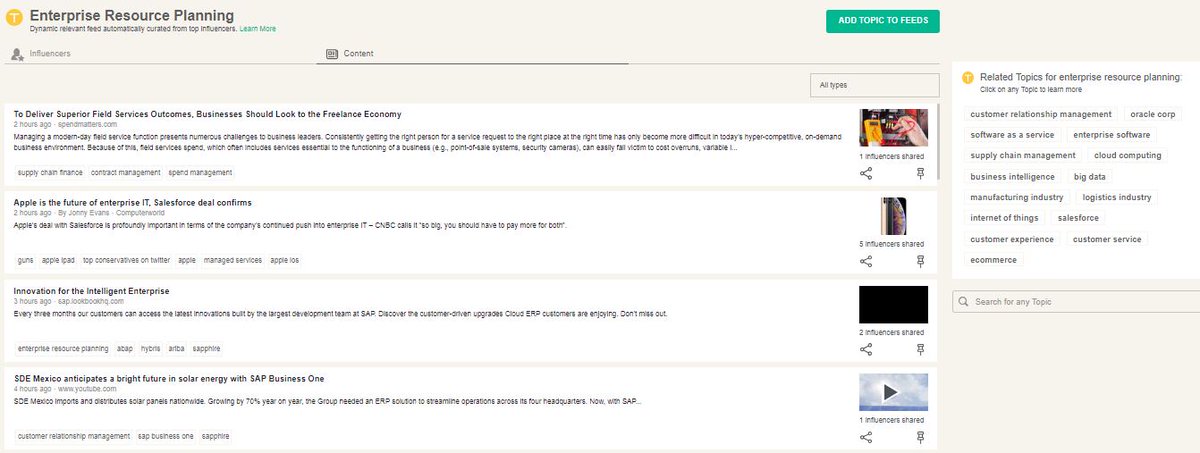1200x453 pixels.
Task: Click the supply chain finance tag
Action: (x=50, y=172)
